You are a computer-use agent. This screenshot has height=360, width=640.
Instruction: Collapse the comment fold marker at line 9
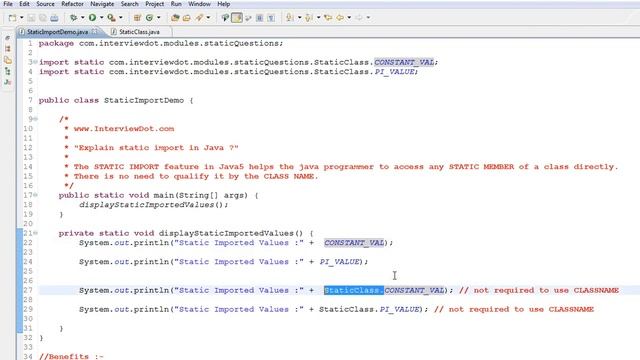35,119
